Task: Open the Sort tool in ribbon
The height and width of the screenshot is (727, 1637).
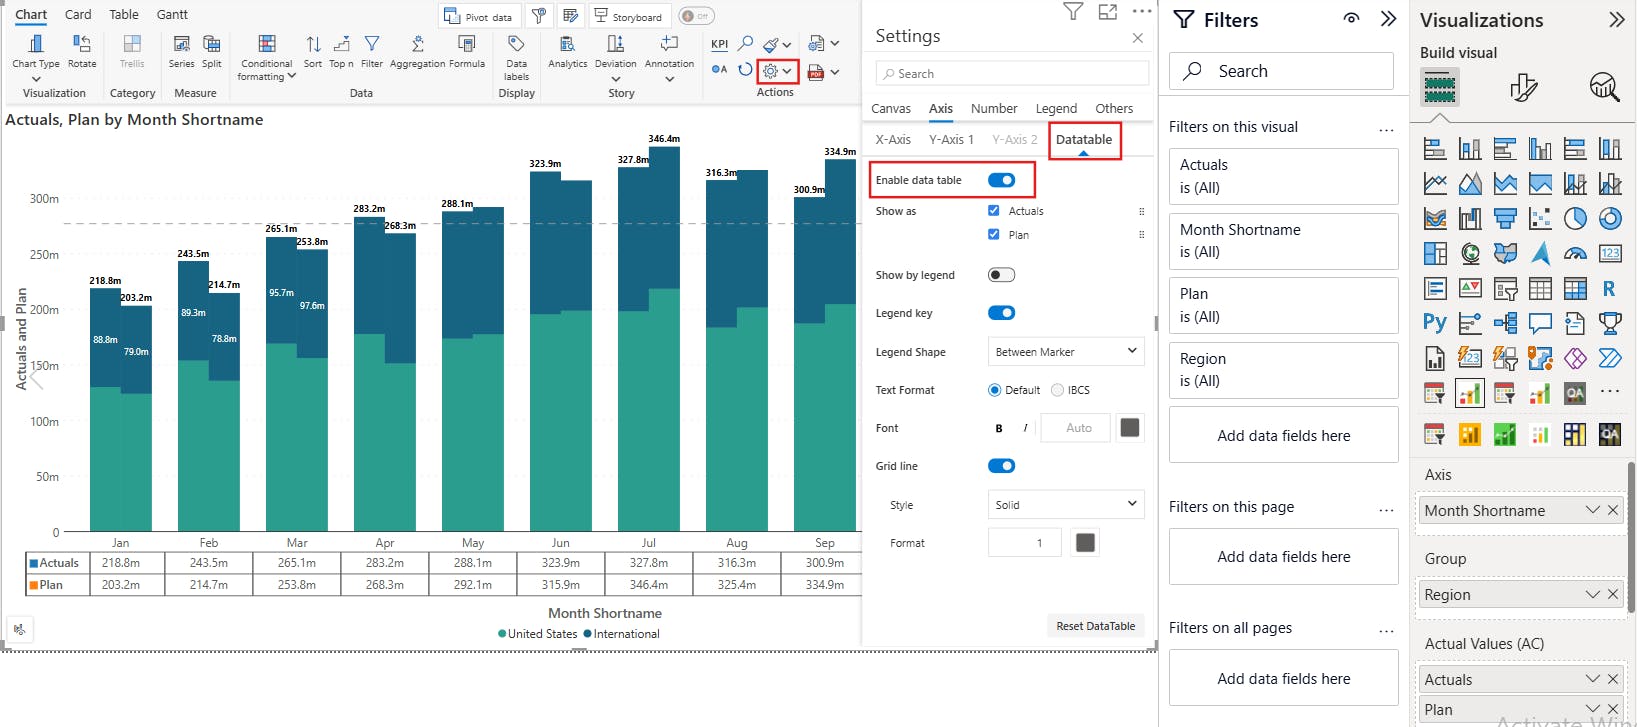Action: coord(313,45)
